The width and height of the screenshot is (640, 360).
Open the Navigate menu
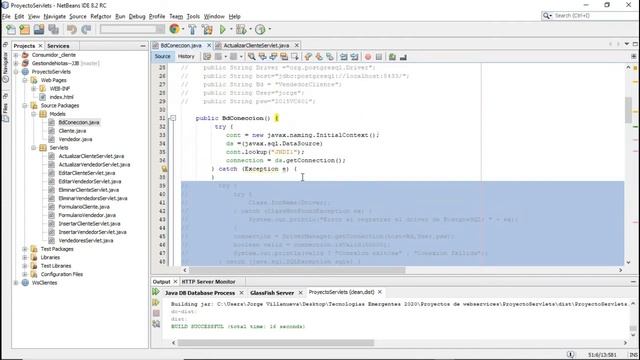coord(55,16)
